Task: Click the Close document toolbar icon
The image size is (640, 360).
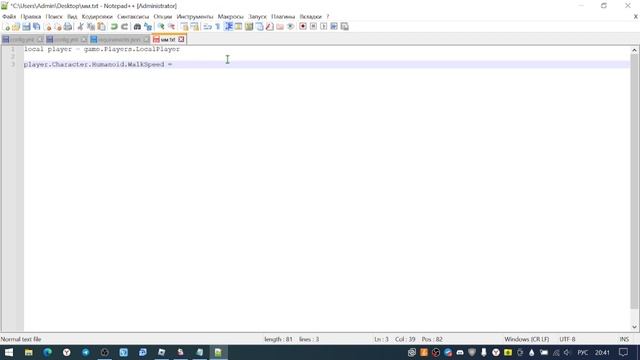Action: click(x=48, y=27)
